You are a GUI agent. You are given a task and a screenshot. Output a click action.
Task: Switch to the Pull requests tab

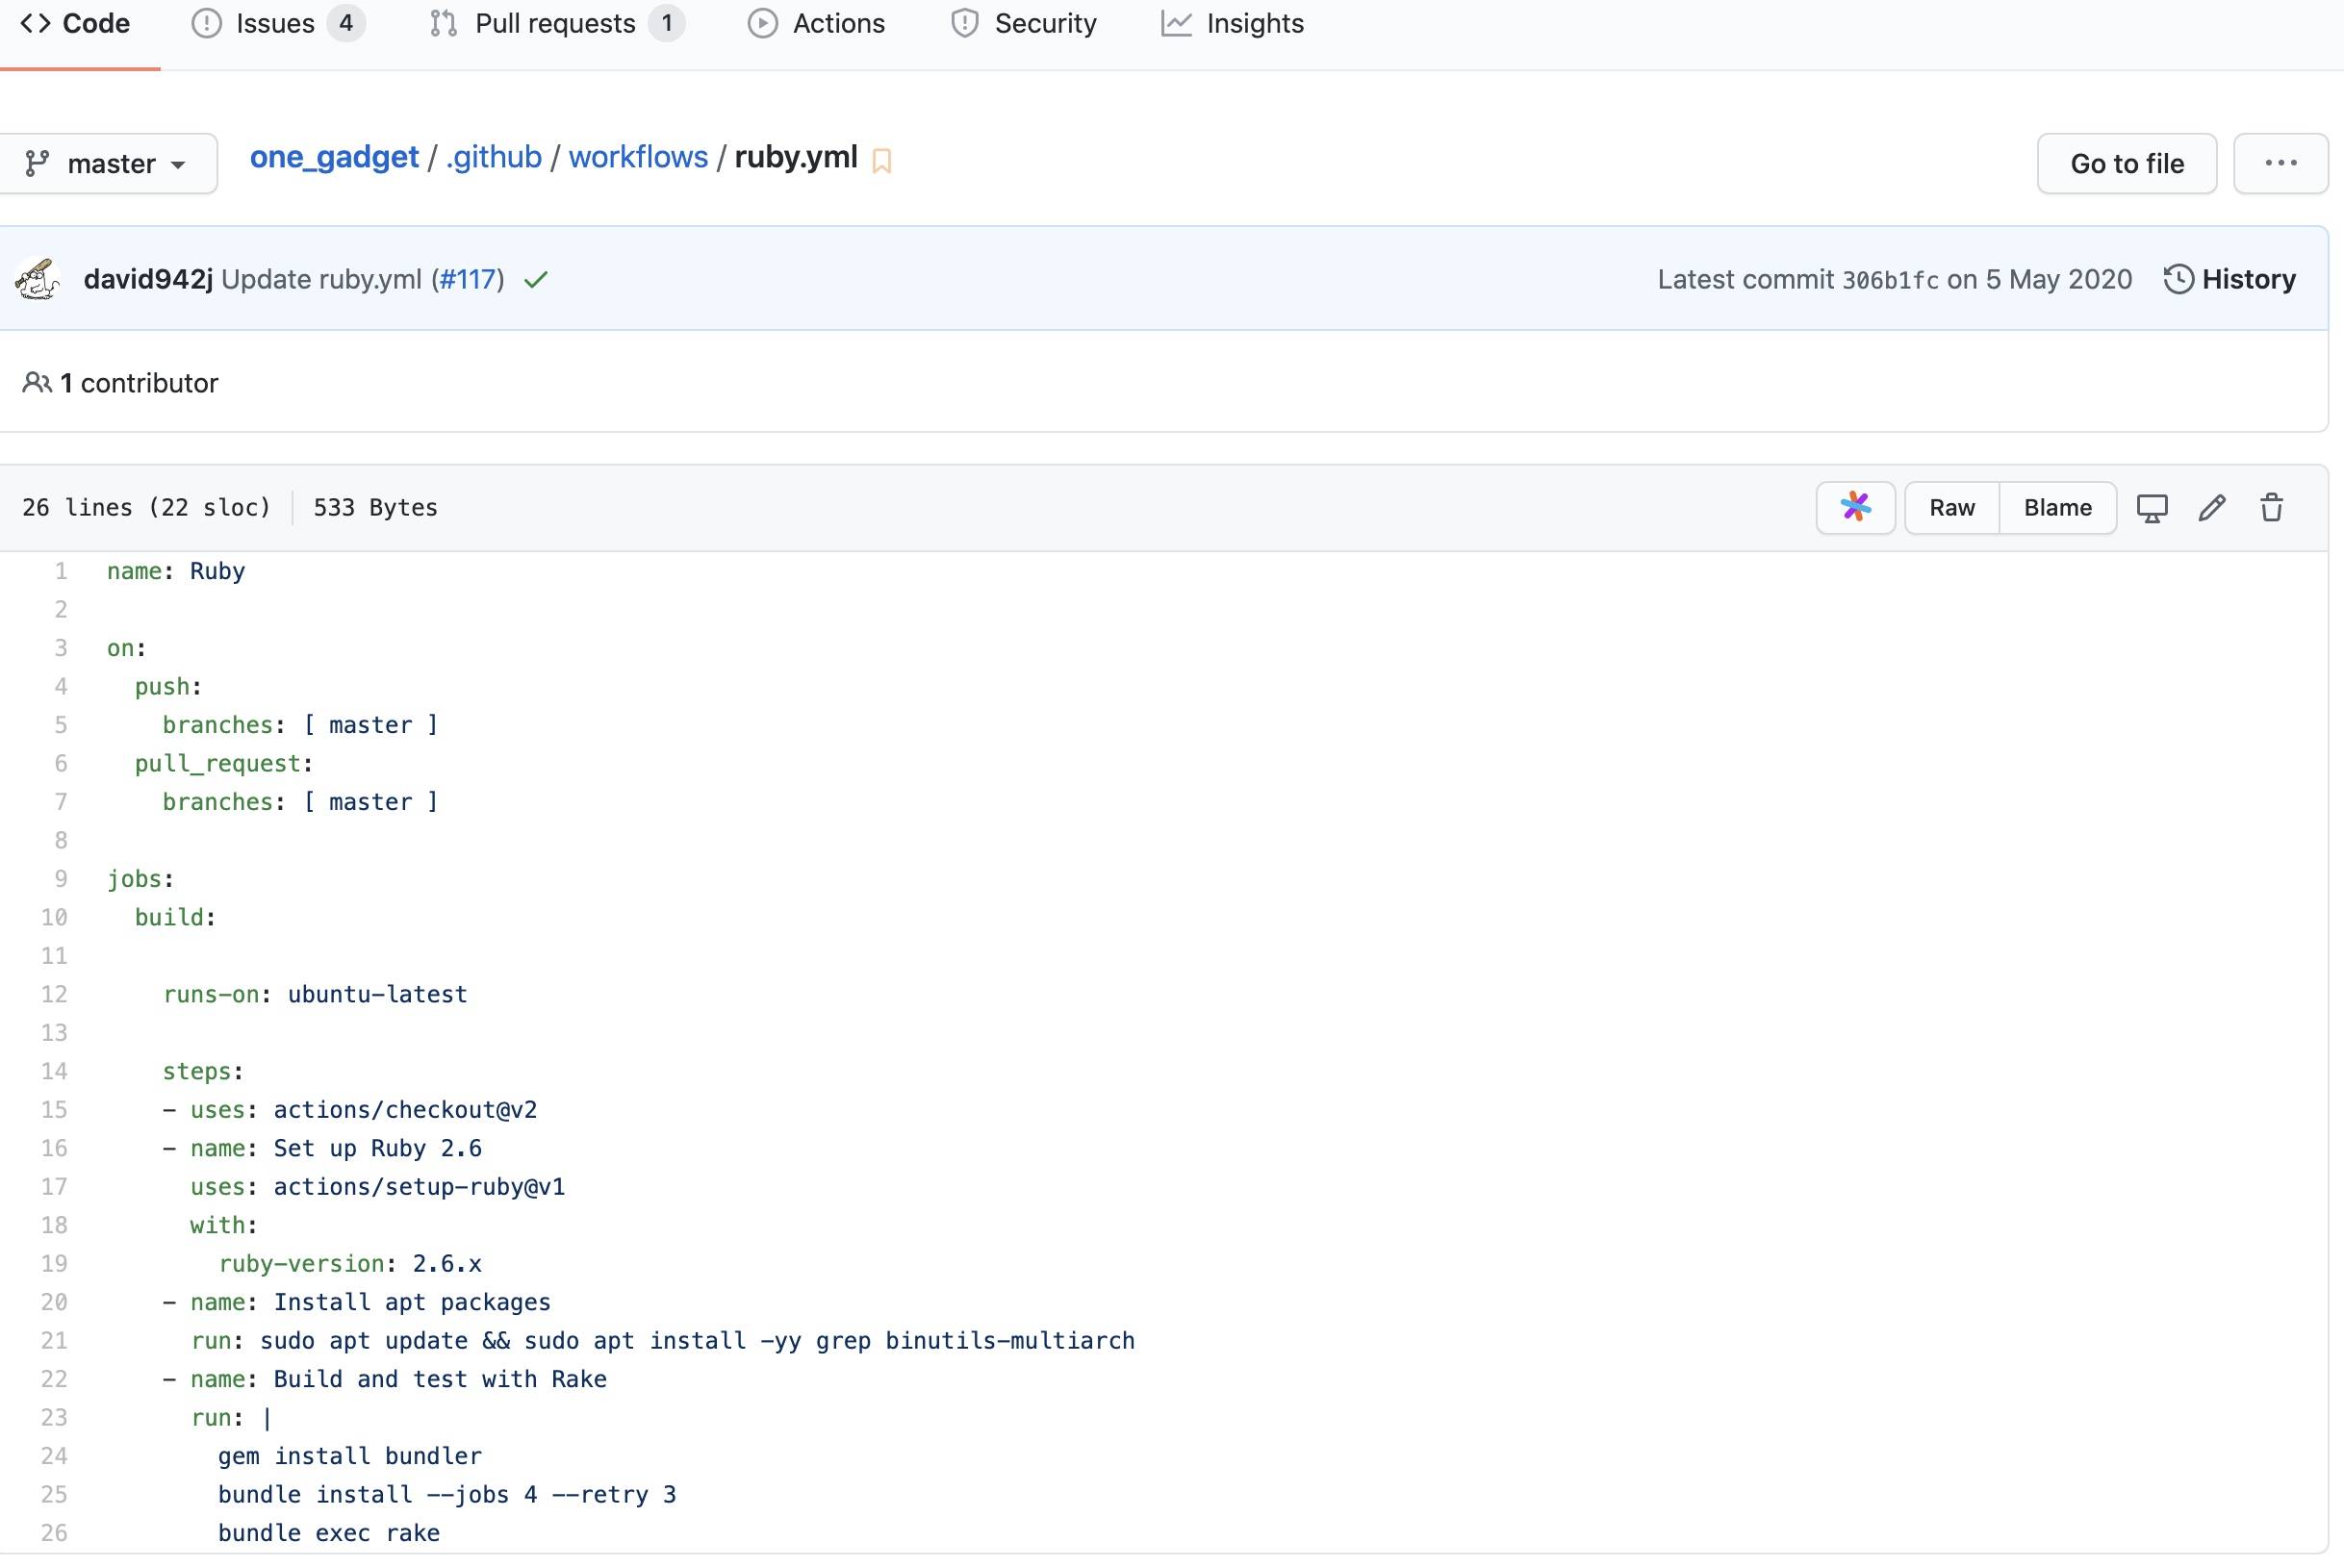556,23
